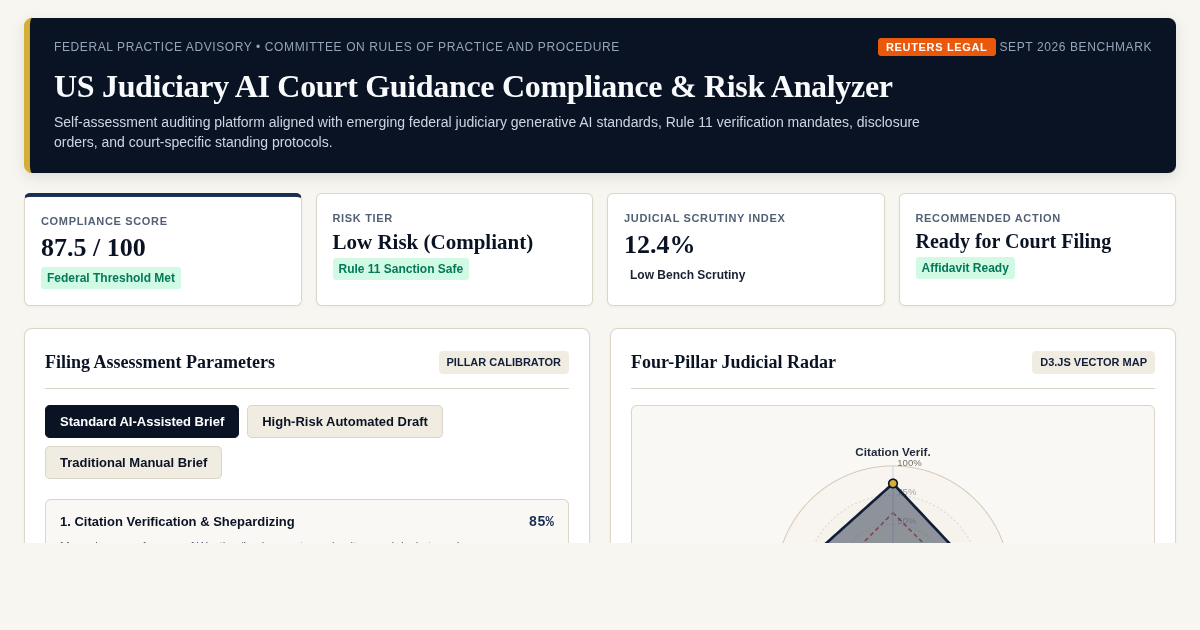This screenshot has width=1200, height=630.
Task: Click the Affidavit Ready tag
Action: [x=965, y=268]
